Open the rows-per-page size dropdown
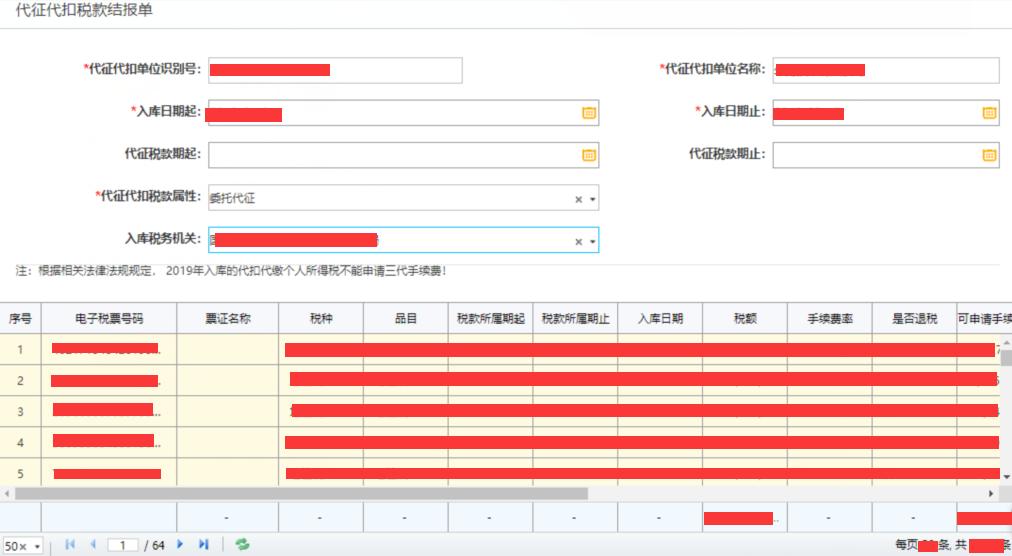Screen dimensions: 1012x556 [24, 546]
